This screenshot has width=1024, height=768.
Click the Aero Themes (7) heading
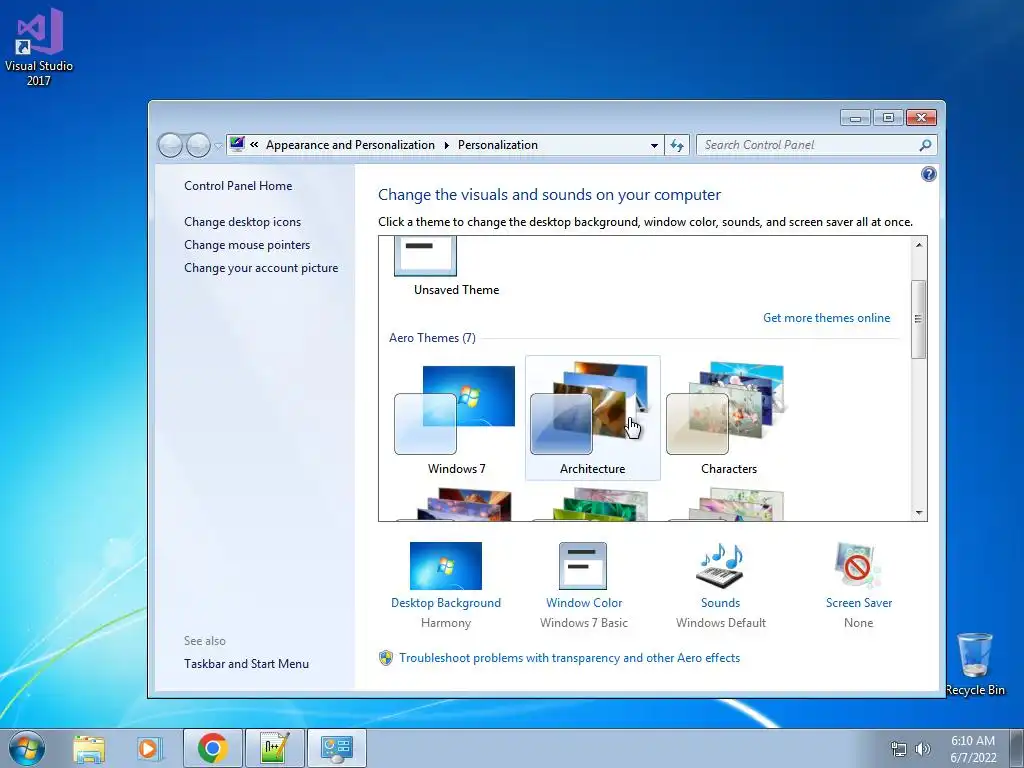pos(432,338)
